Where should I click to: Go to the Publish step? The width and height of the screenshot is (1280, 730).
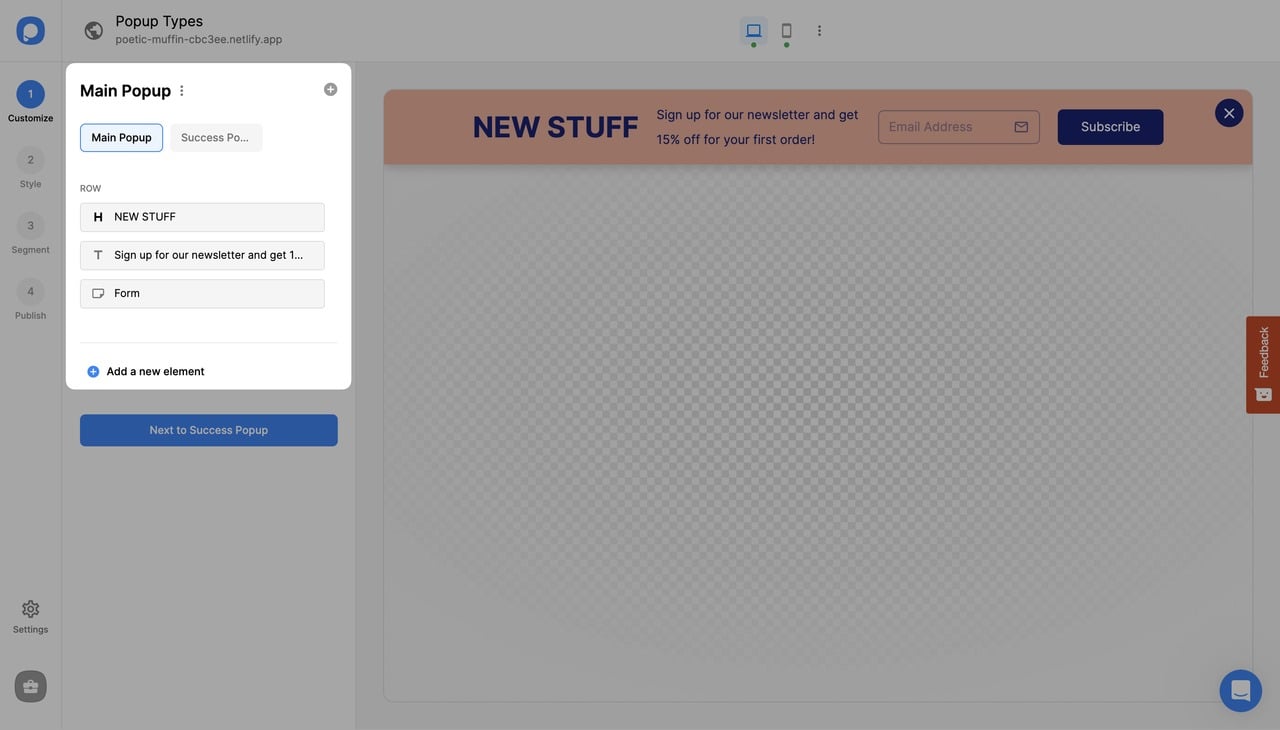(x=28, y=289)
